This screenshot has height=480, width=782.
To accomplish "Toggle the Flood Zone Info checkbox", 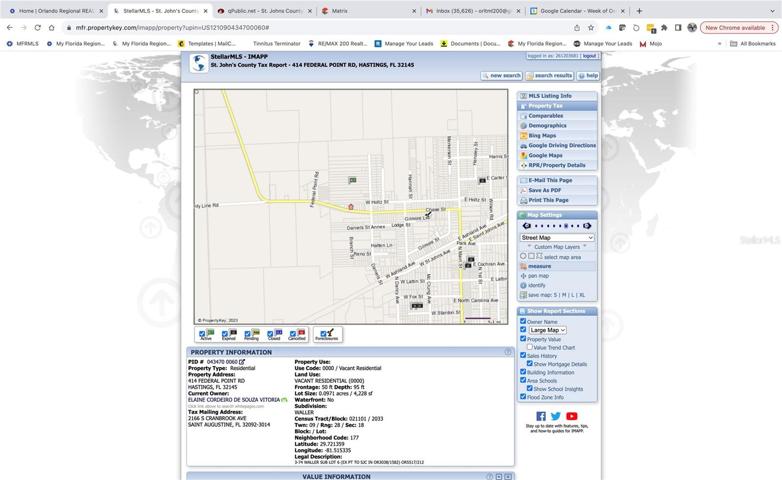I will point(523,397).
